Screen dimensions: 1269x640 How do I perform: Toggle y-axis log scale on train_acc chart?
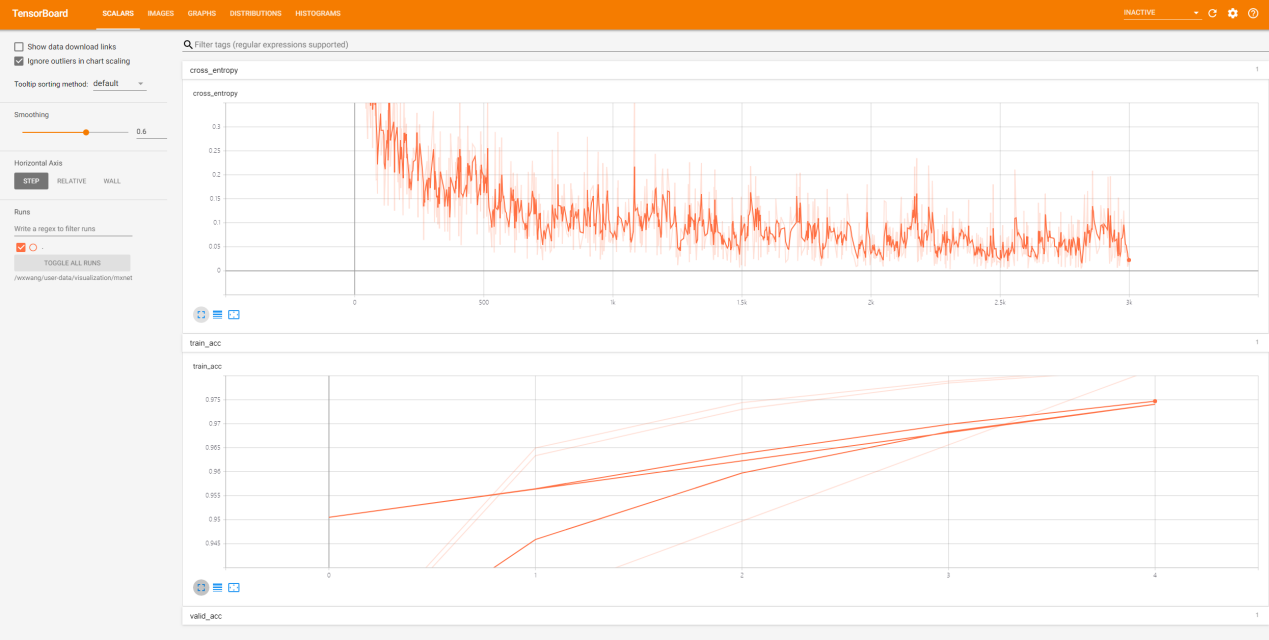217,587
